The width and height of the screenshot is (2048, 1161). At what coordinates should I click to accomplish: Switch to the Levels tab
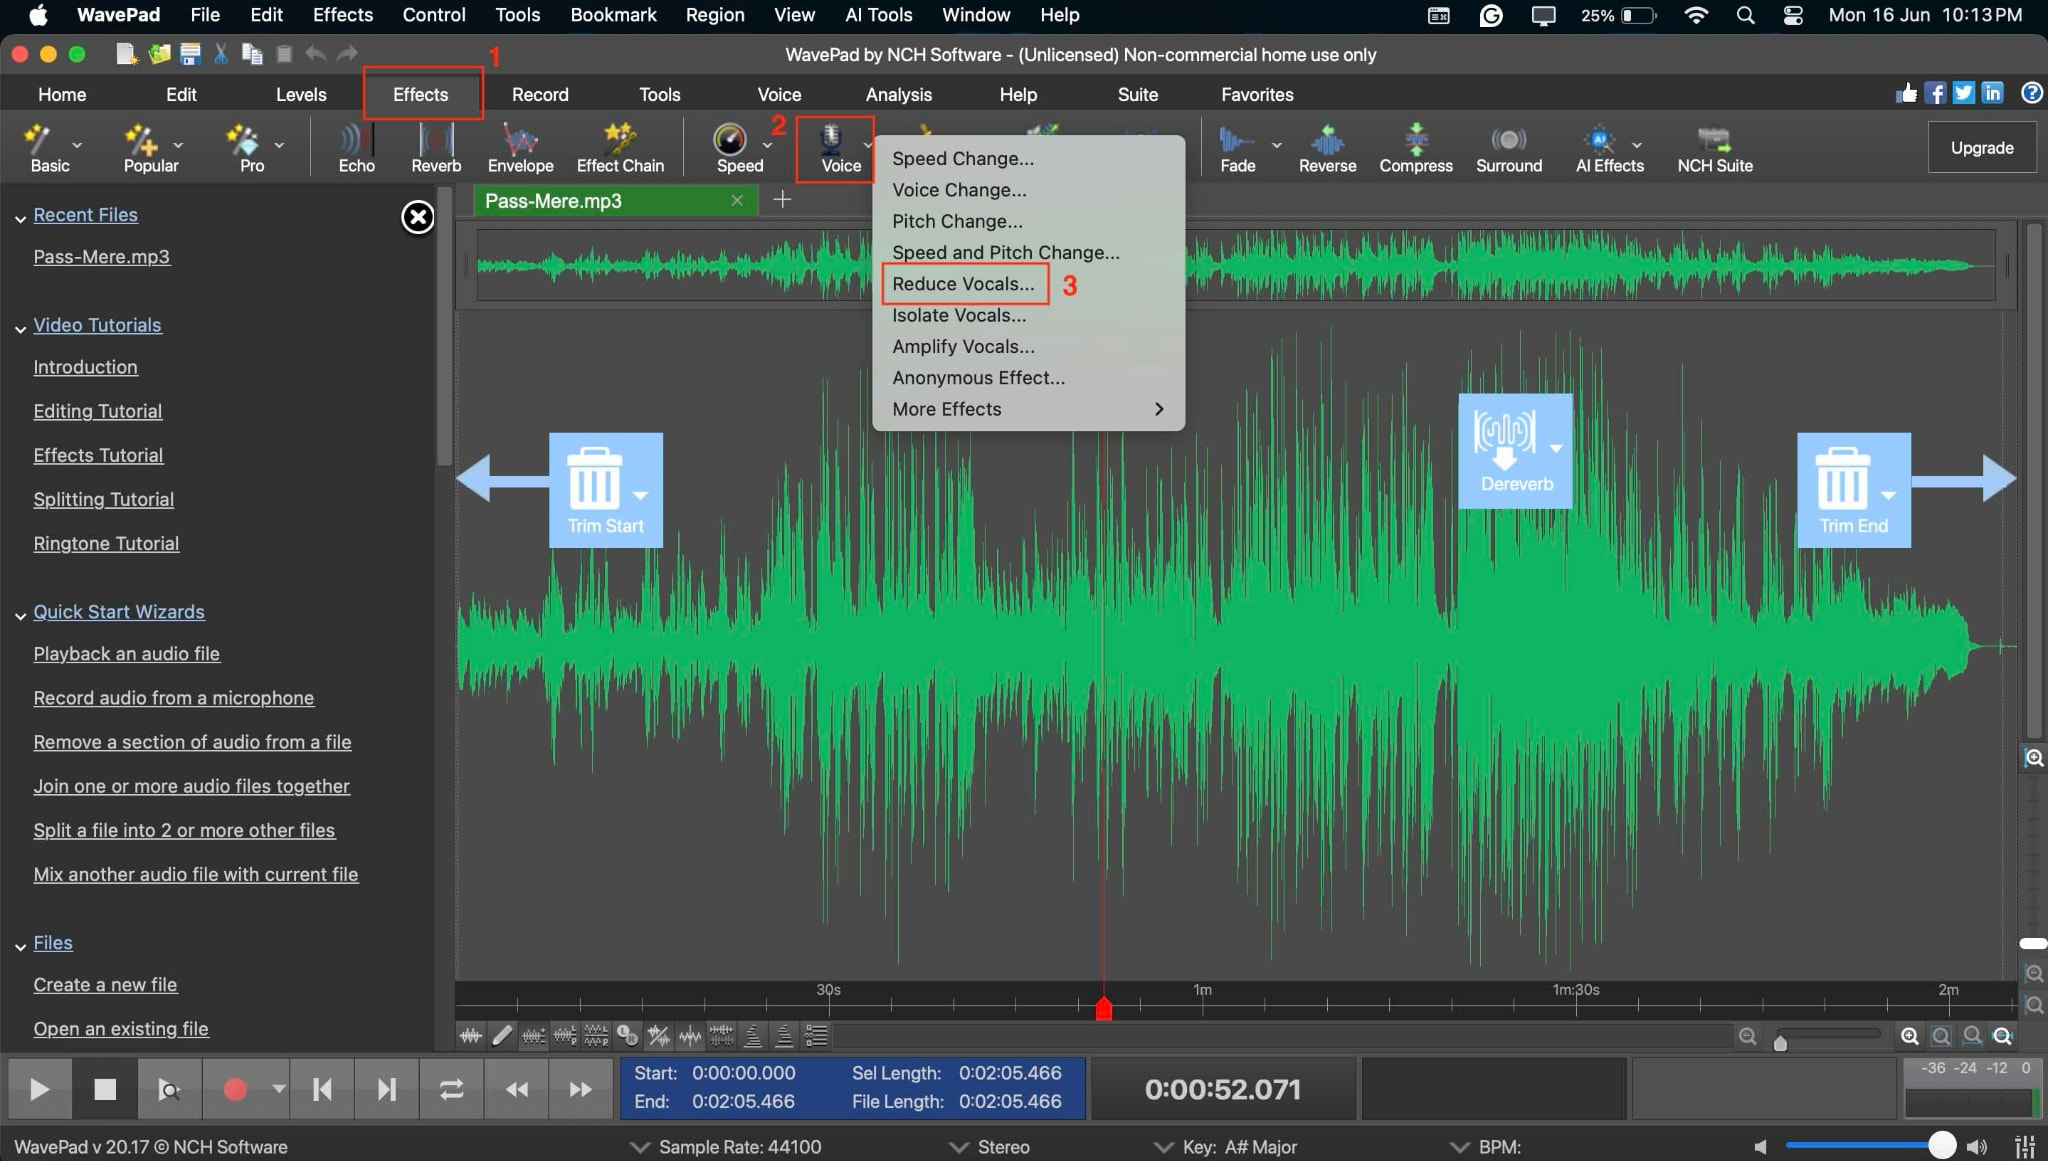tap(301, 94)
